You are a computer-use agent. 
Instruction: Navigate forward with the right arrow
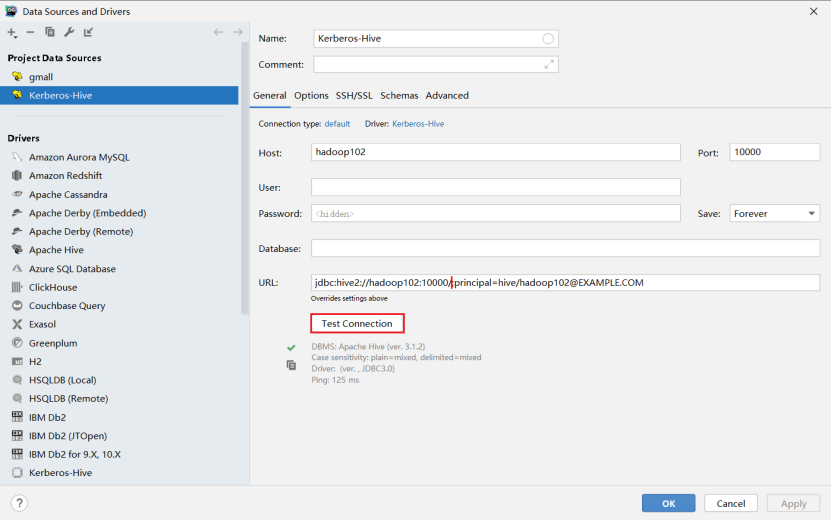tap(237, 32)
